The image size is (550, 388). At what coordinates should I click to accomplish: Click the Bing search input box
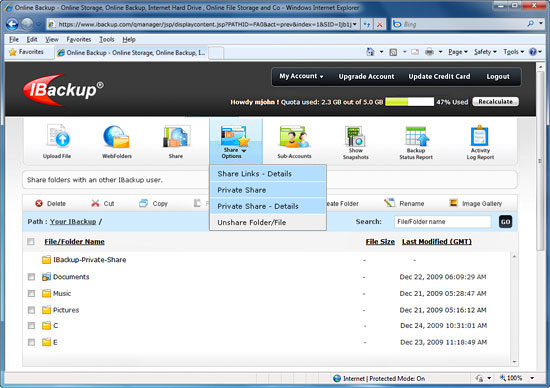(463, 24)
